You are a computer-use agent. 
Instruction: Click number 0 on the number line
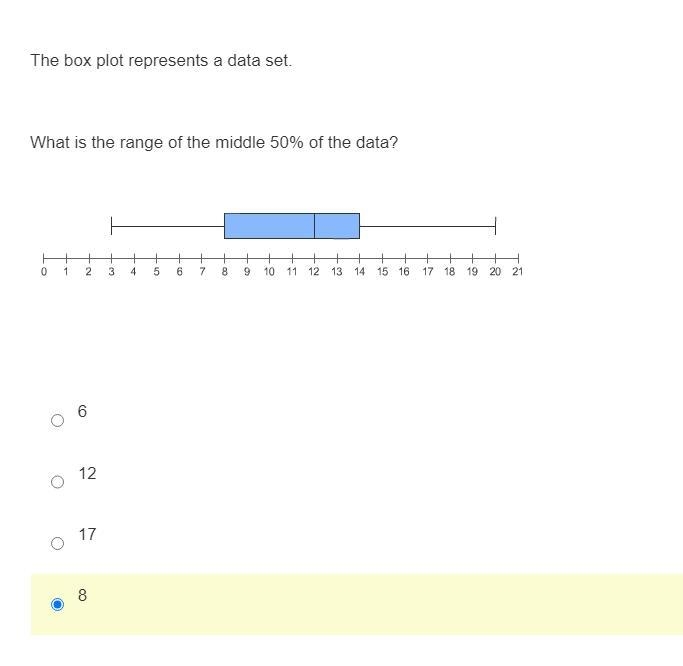coord(44,272)
